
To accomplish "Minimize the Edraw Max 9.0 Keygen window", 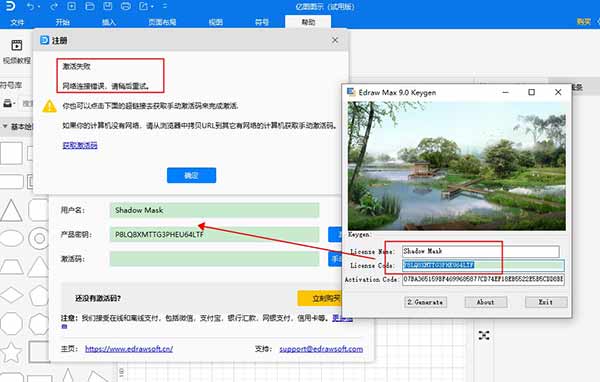I will coord(505,92).
